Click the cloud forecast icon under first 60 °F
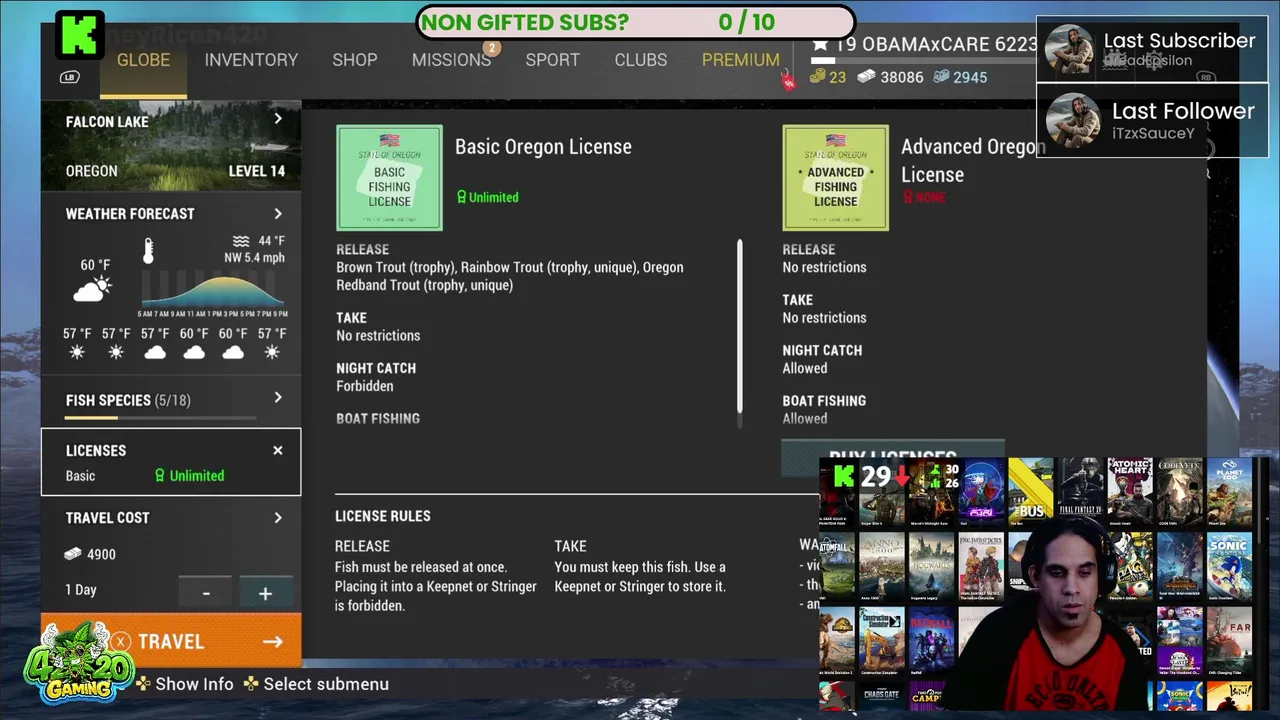 (x=194, y=352)
